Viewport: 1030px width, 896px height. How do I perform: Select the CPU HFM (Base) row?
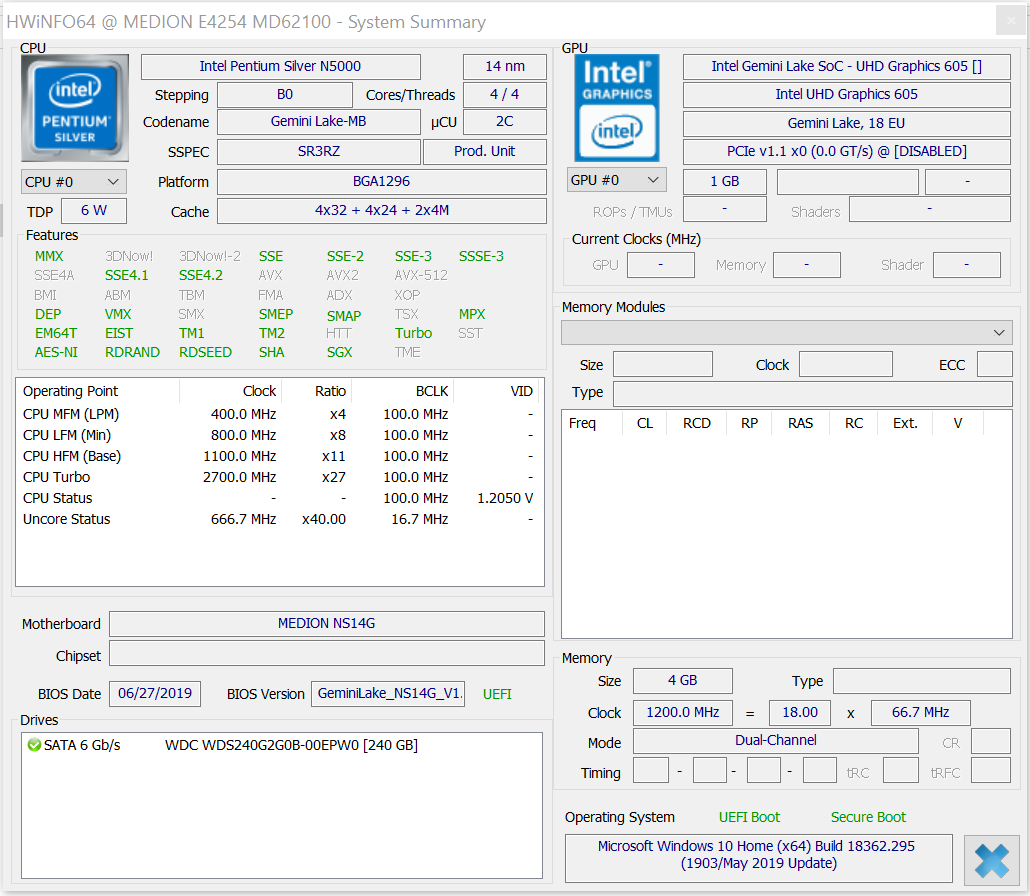coord(279,457)
